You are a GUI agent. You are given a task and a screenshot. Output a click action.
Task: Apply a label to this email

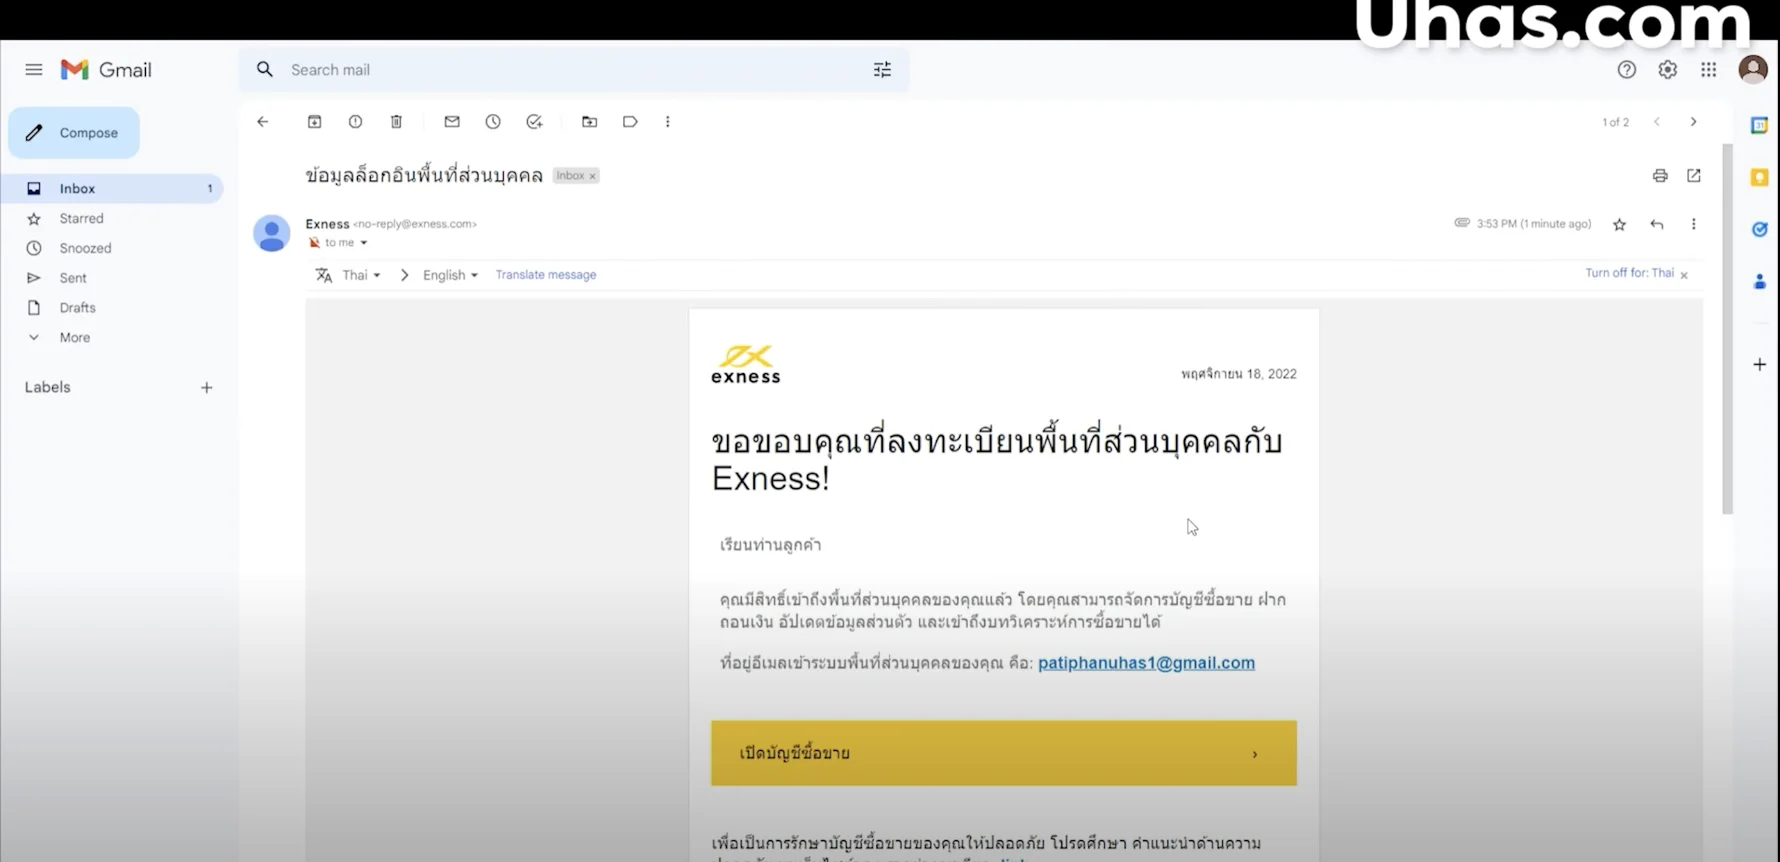pos(630,122)
